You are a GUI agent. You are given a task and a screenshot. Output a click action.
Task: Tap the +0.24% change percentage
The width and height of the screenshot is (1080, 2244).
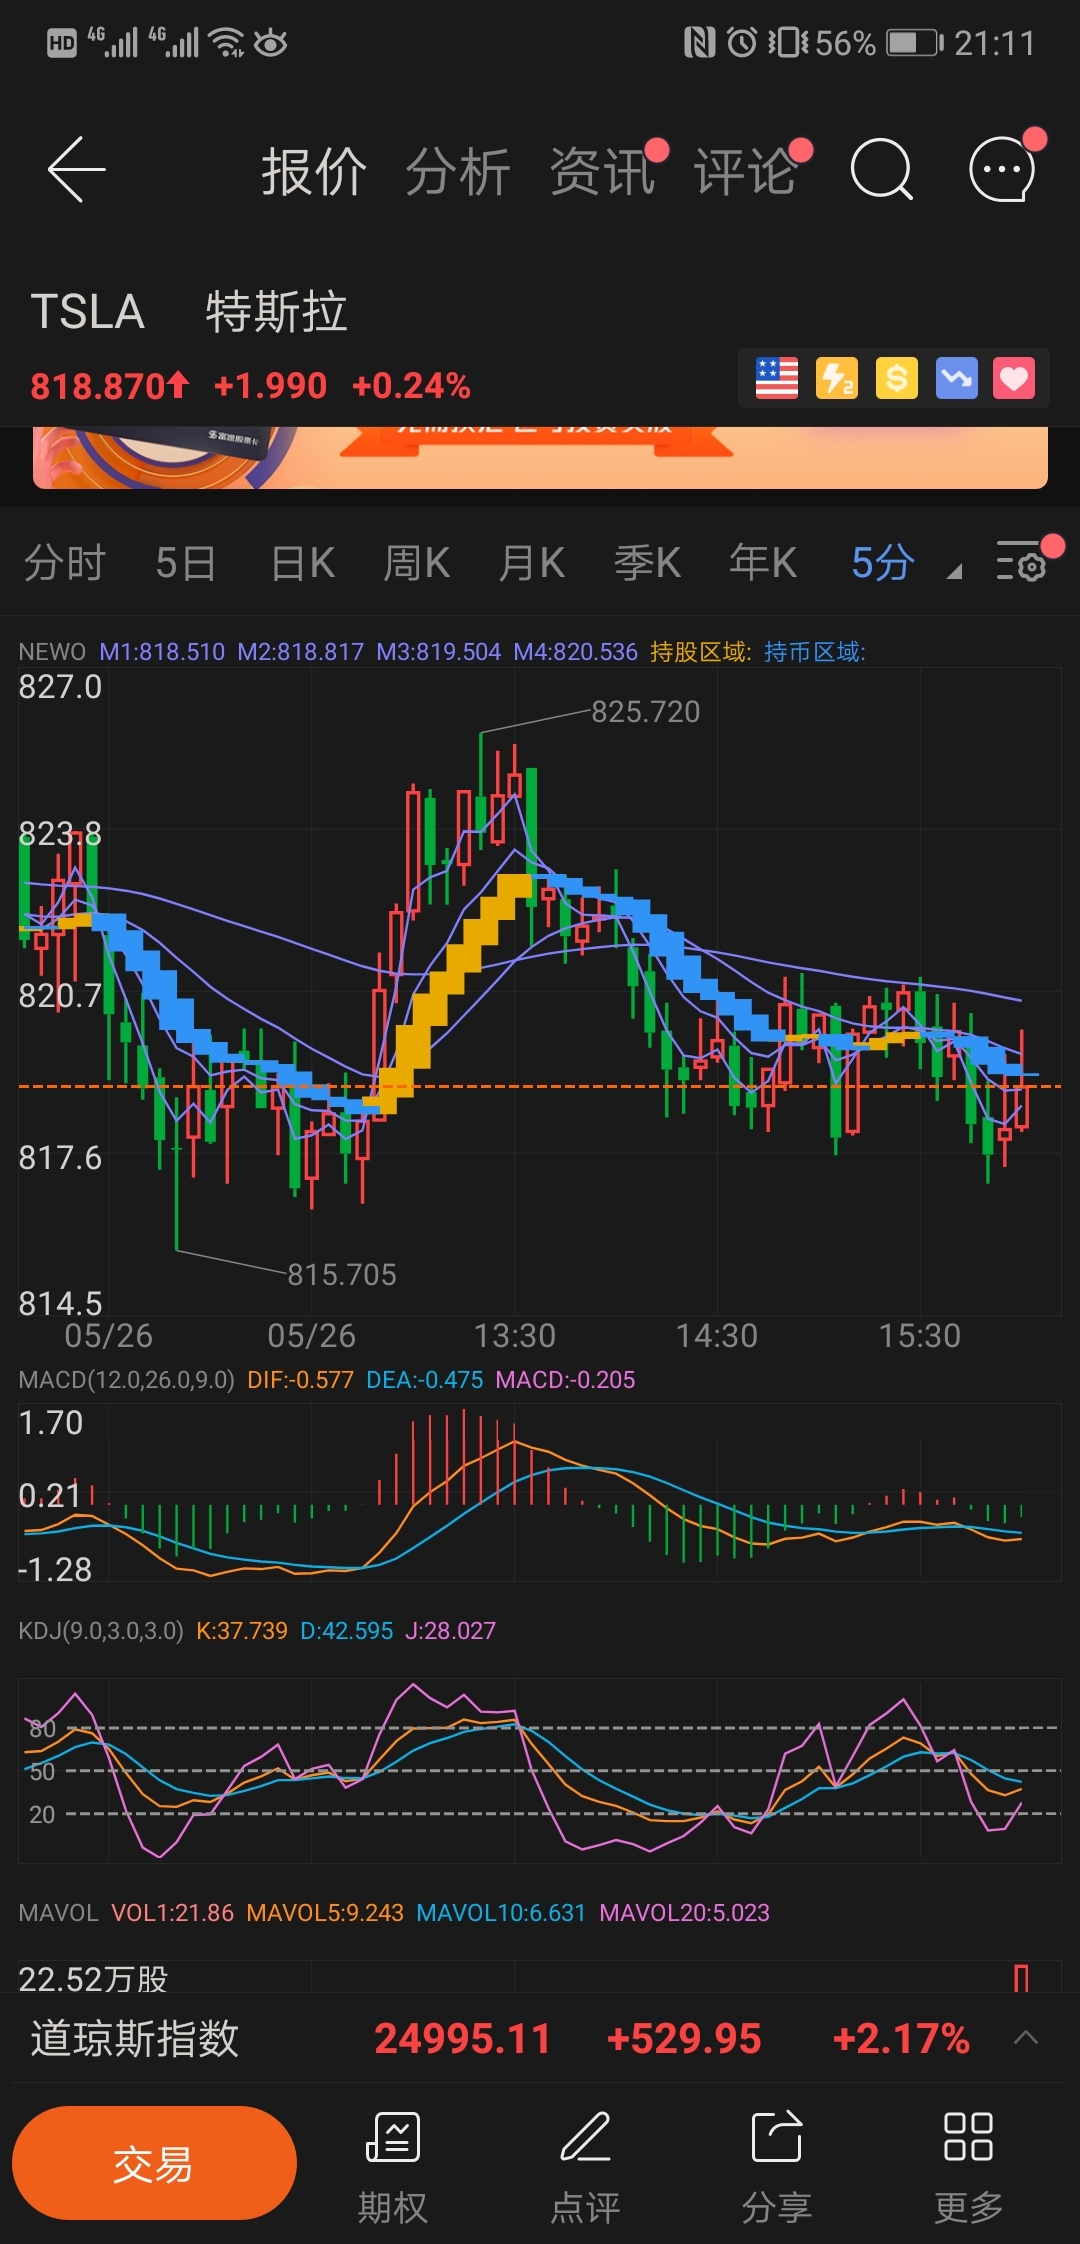411,385
